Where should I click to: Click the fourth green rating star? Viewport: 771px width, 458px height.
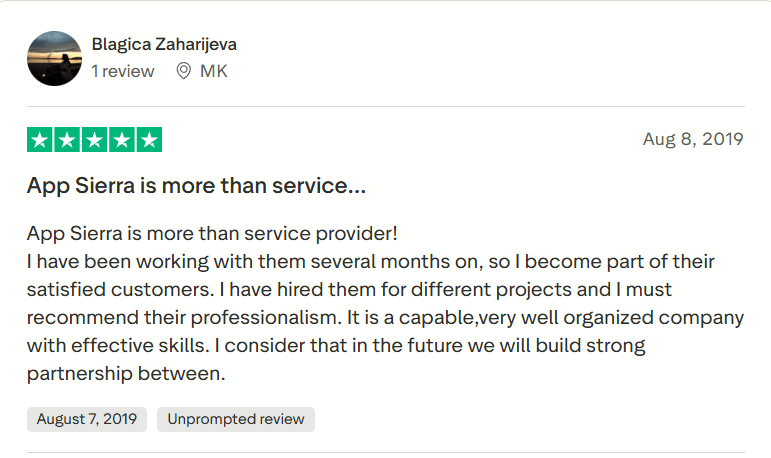[x=121, y=140]
